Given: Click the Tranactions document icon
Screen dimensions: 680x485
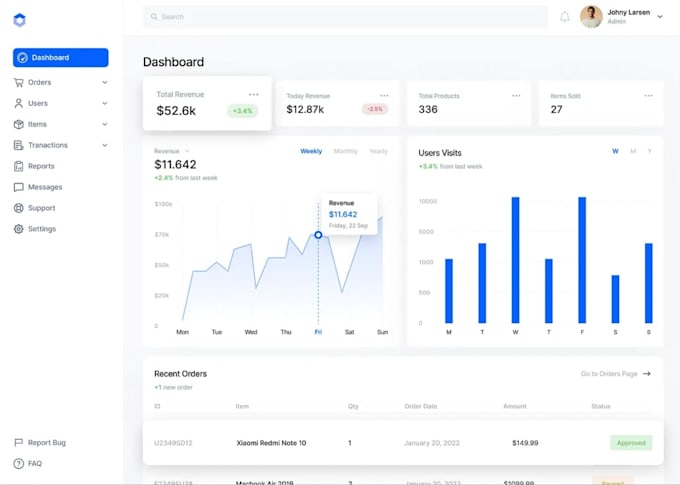Looking at the screenshot, I should (x=18, y=145).
